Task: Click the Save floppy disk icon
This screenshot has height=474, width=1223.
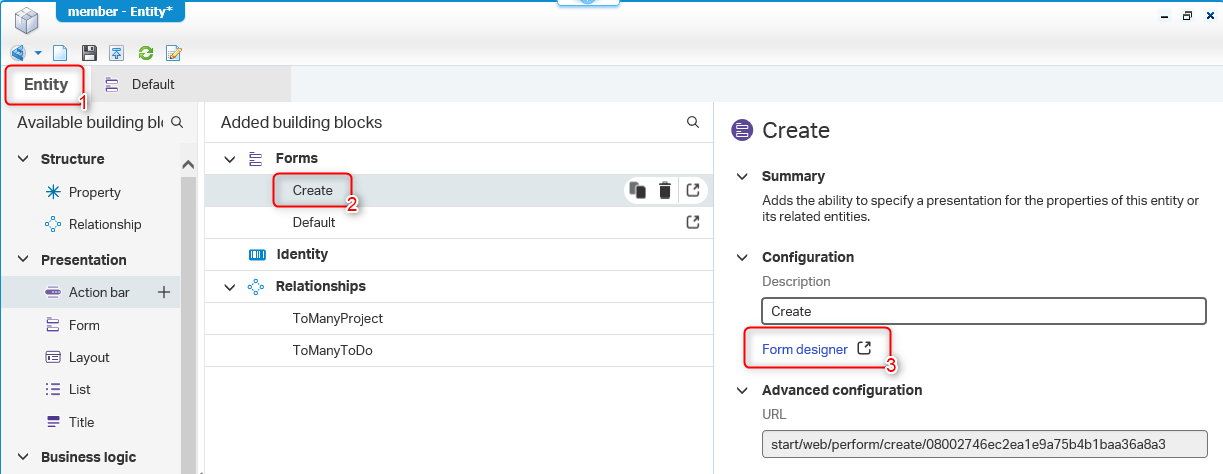Action: (89, 53)
